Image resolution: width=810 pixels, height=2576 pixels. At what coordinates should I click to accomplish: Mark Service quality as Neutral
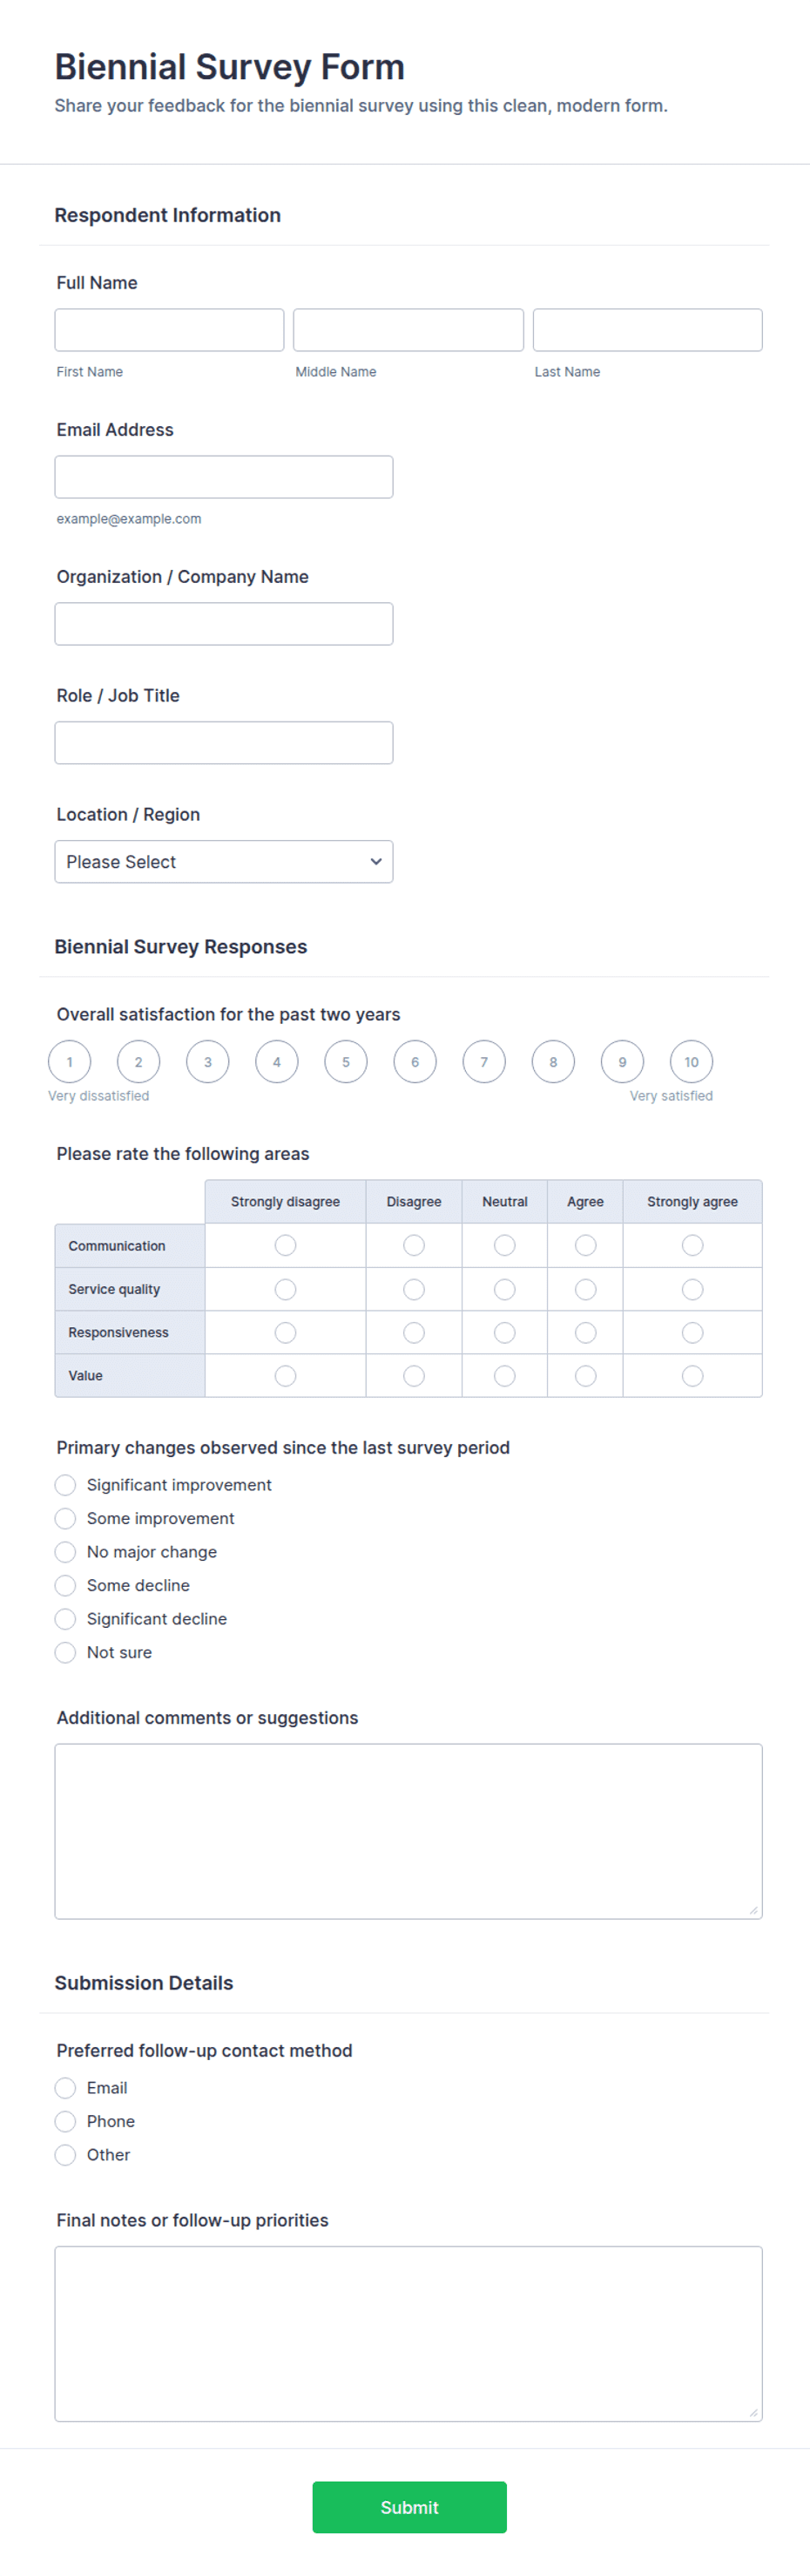tap(505, 1289)
